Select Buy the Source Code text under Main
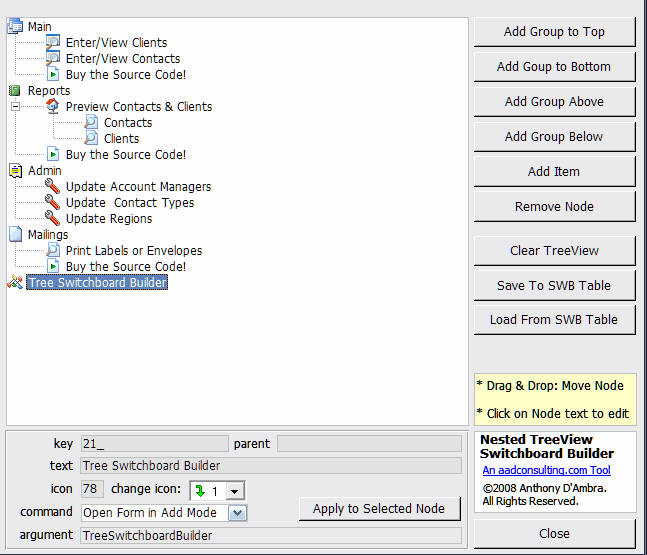The image size is (647, 555). point(126,75)
